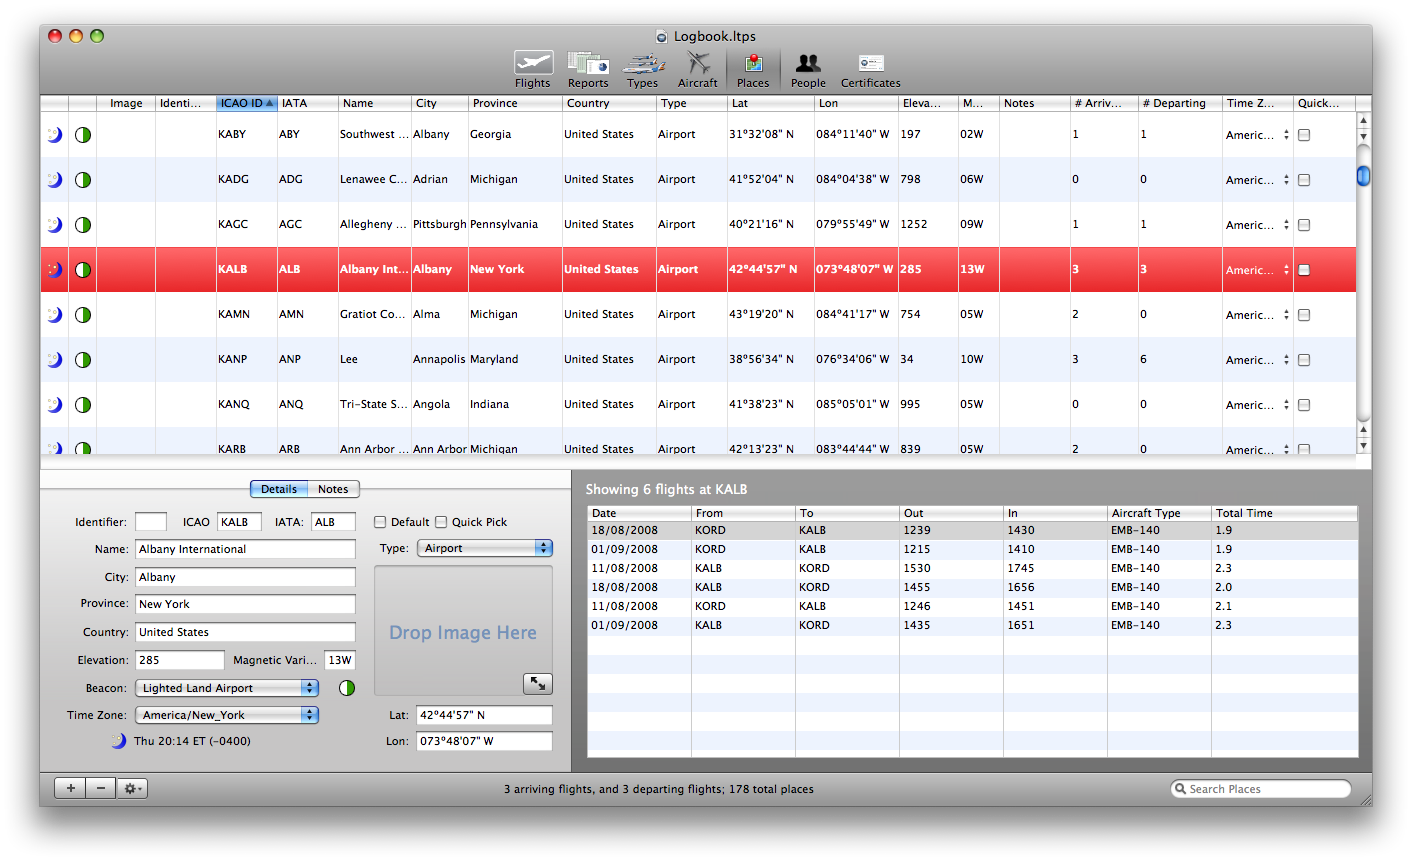The height and width of the screenshot is (861, 1412).
Task: Click the scroll down arrow of places table
Action: [x=1363, y=445]
